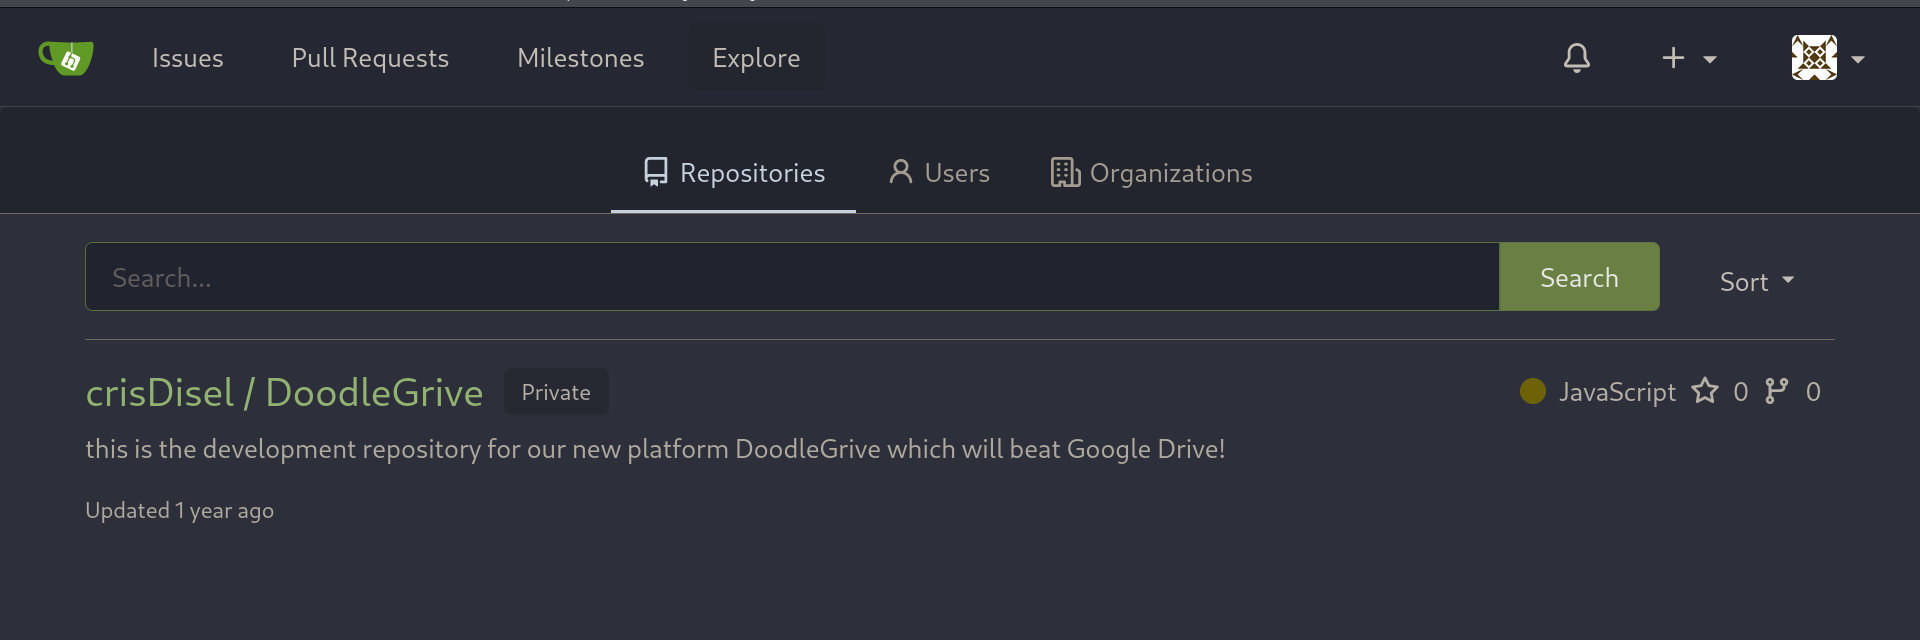Click the fork icon for DoodleGrive
The height and width of the screenshot is (640, 1920).
coord(1777,391)
